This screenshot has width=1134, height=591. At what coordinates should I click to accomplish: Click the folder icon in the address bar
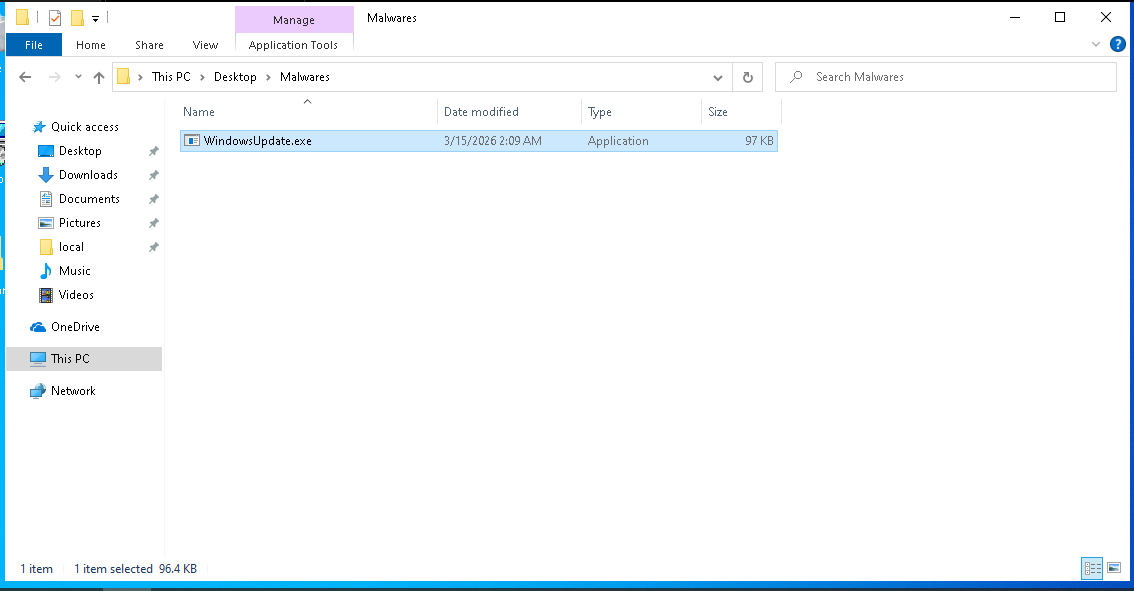pos(124,76)
